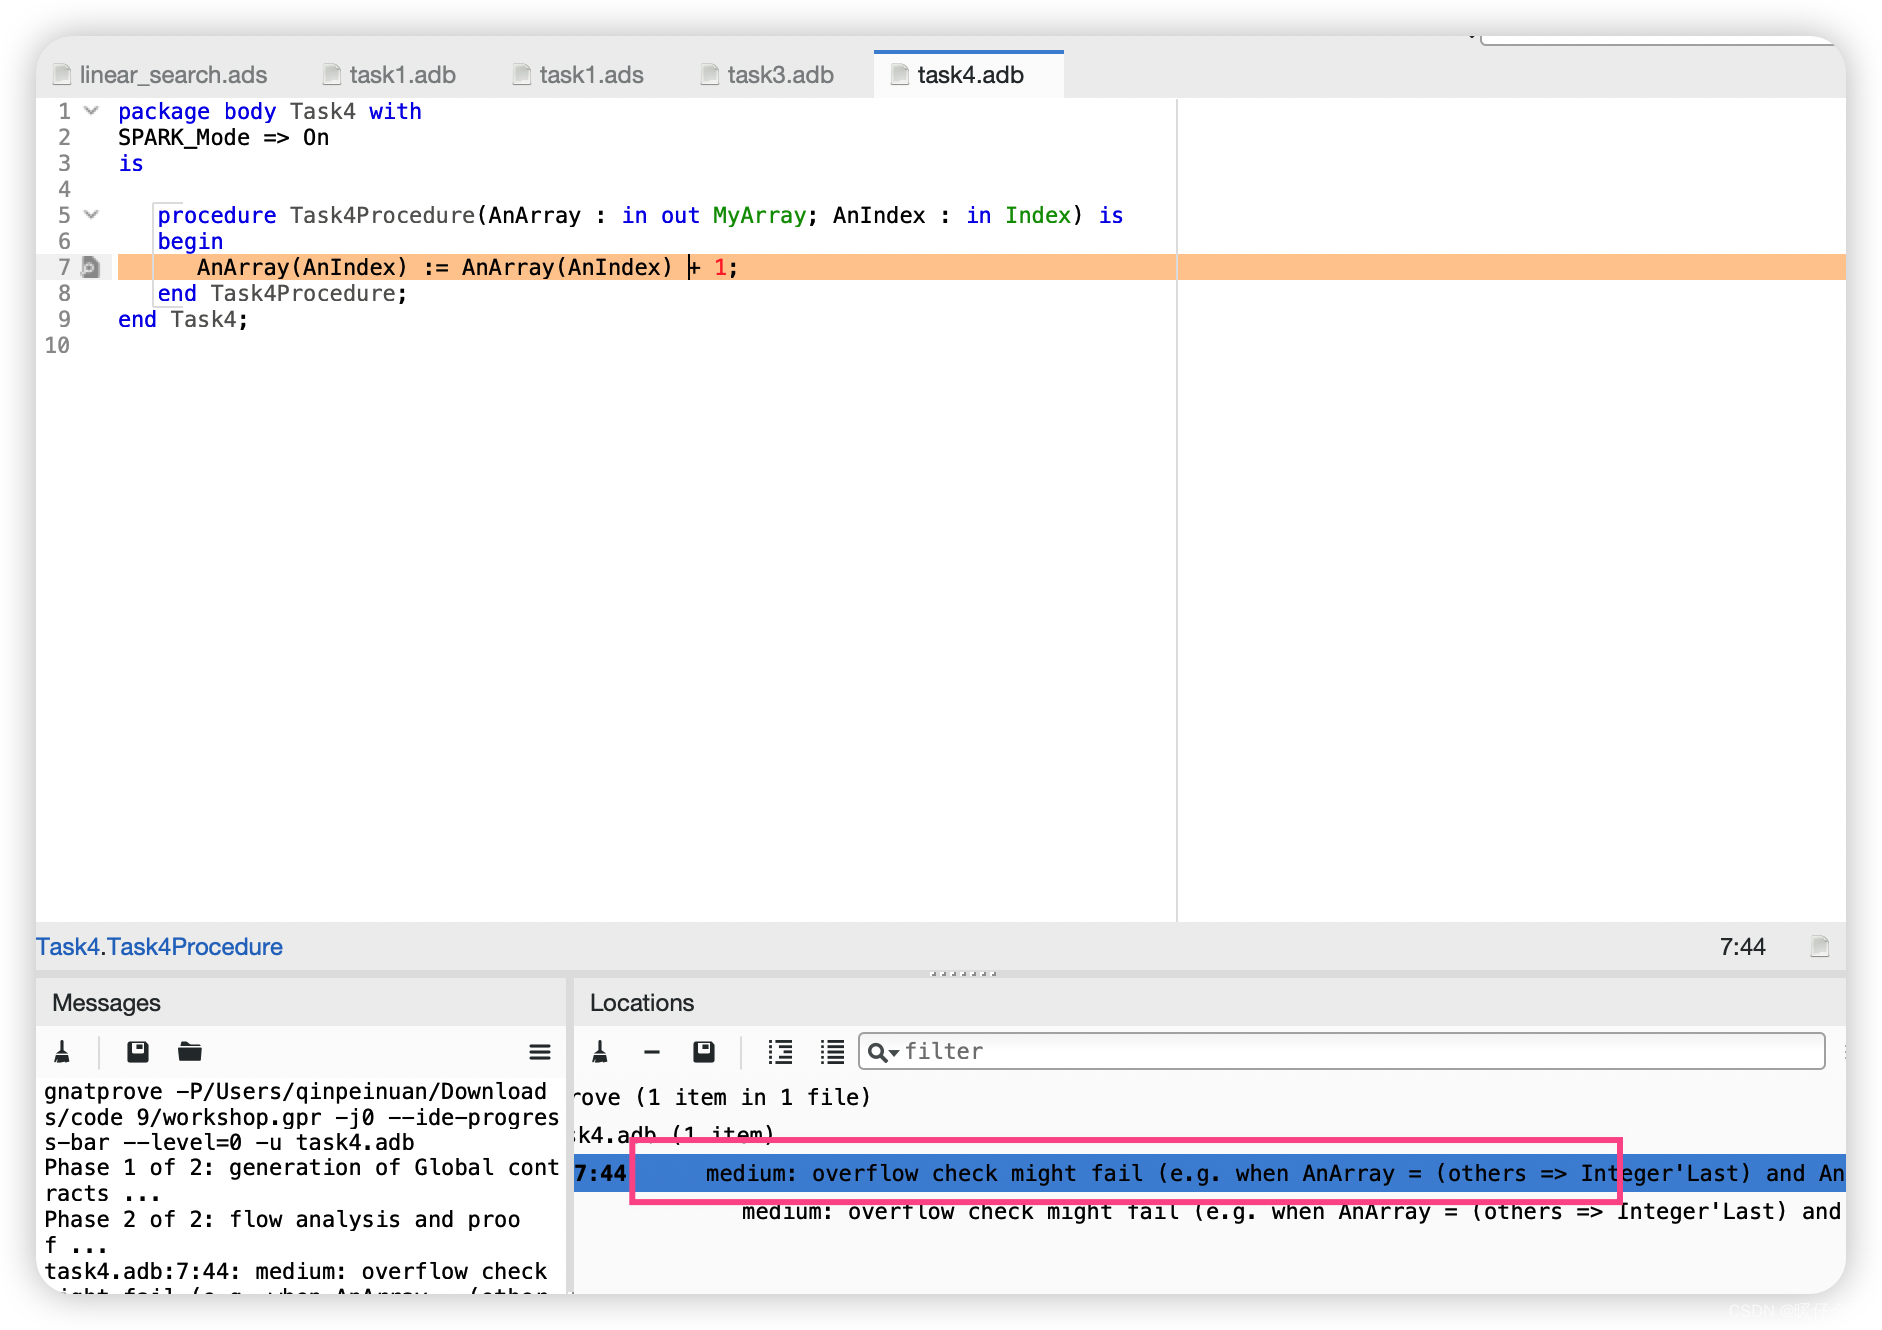Load a file into Messages via the folder icon
This screenshot has width=1882, height=1330.
coord(190,1051)
